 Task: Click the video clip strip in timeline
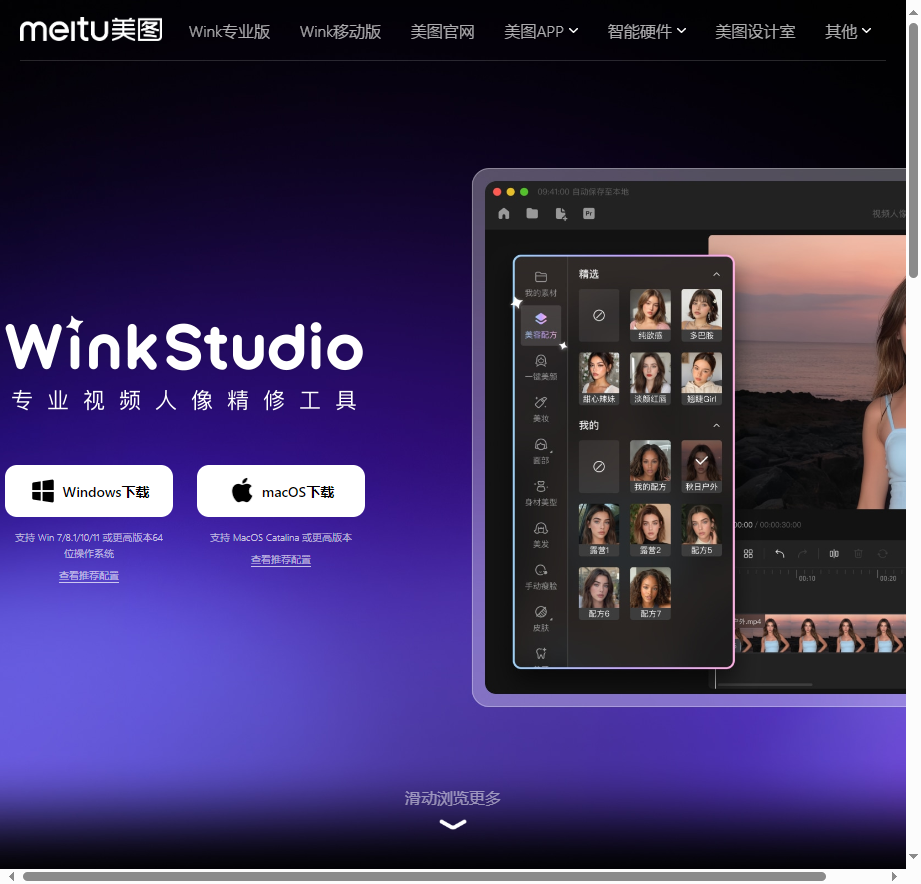pos(819,634)
